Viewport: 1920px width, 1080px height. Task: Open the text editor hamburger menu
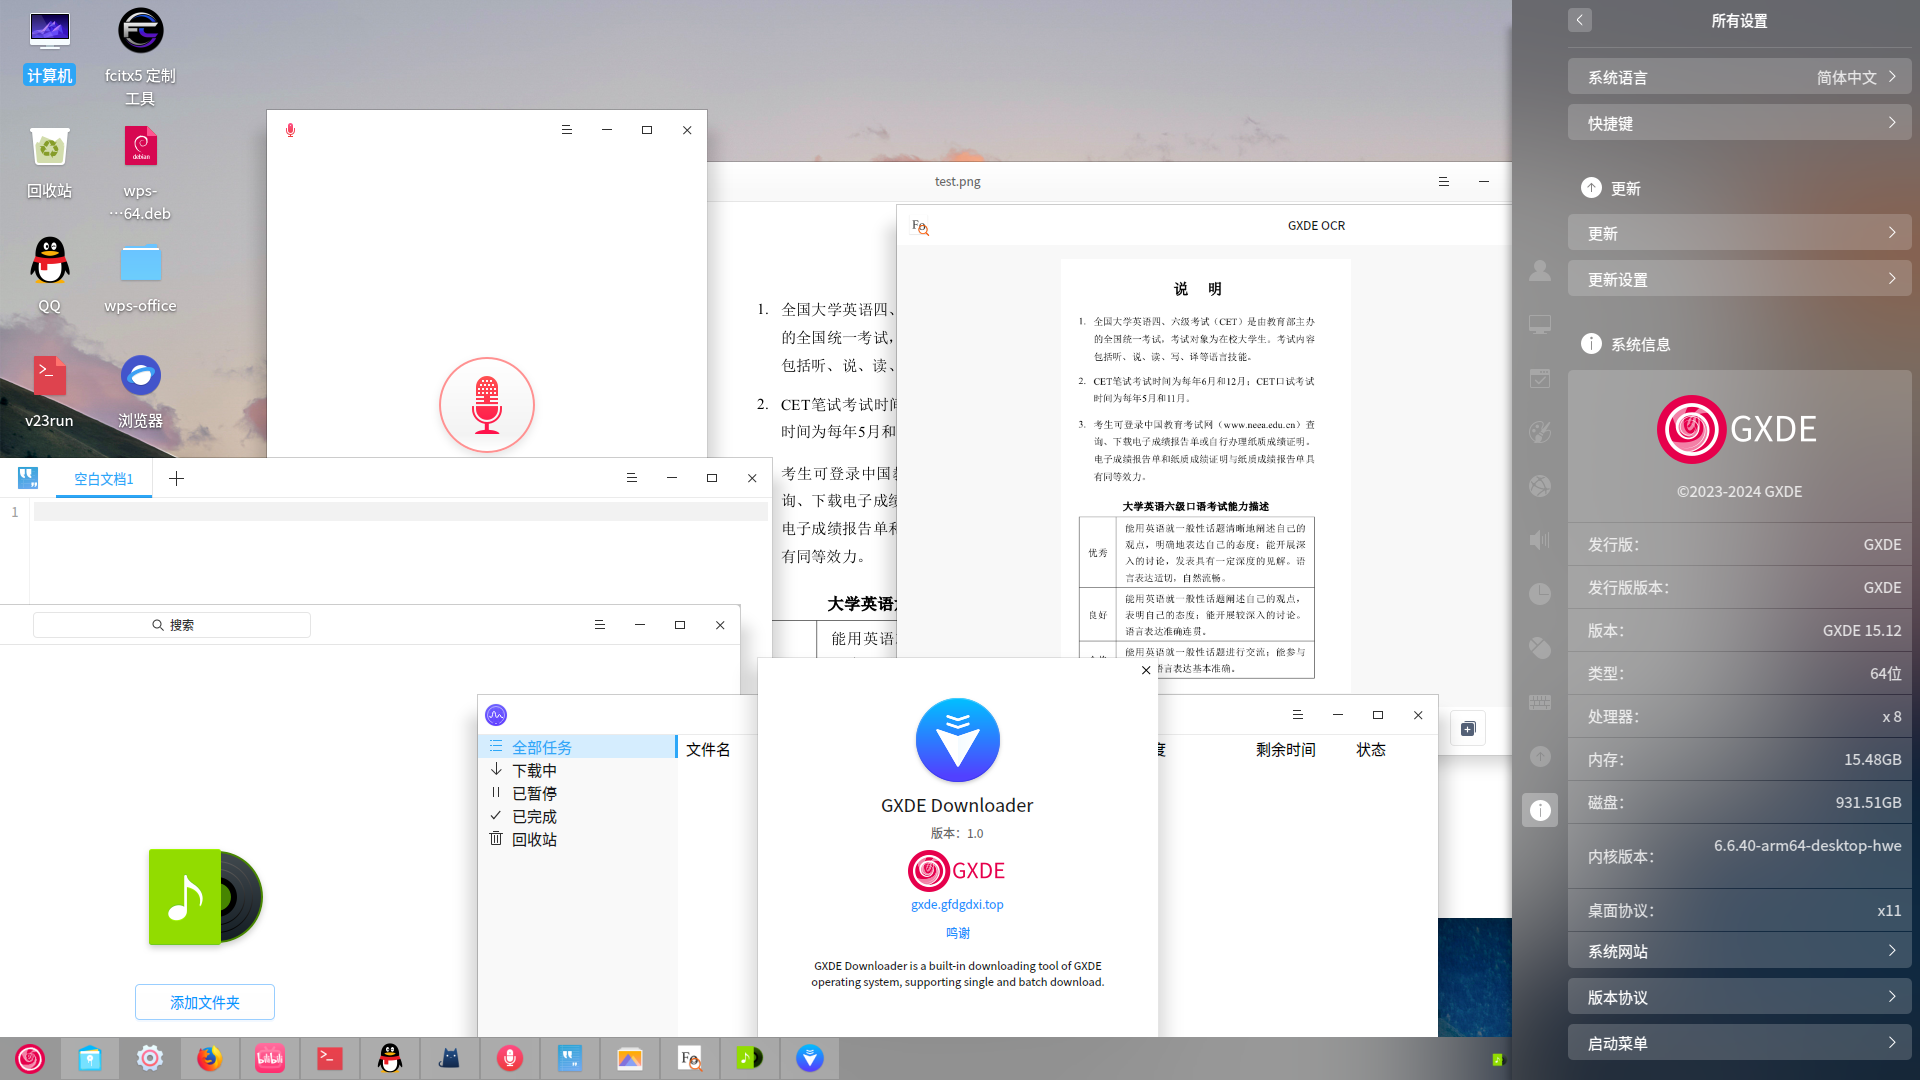(632, 478)
